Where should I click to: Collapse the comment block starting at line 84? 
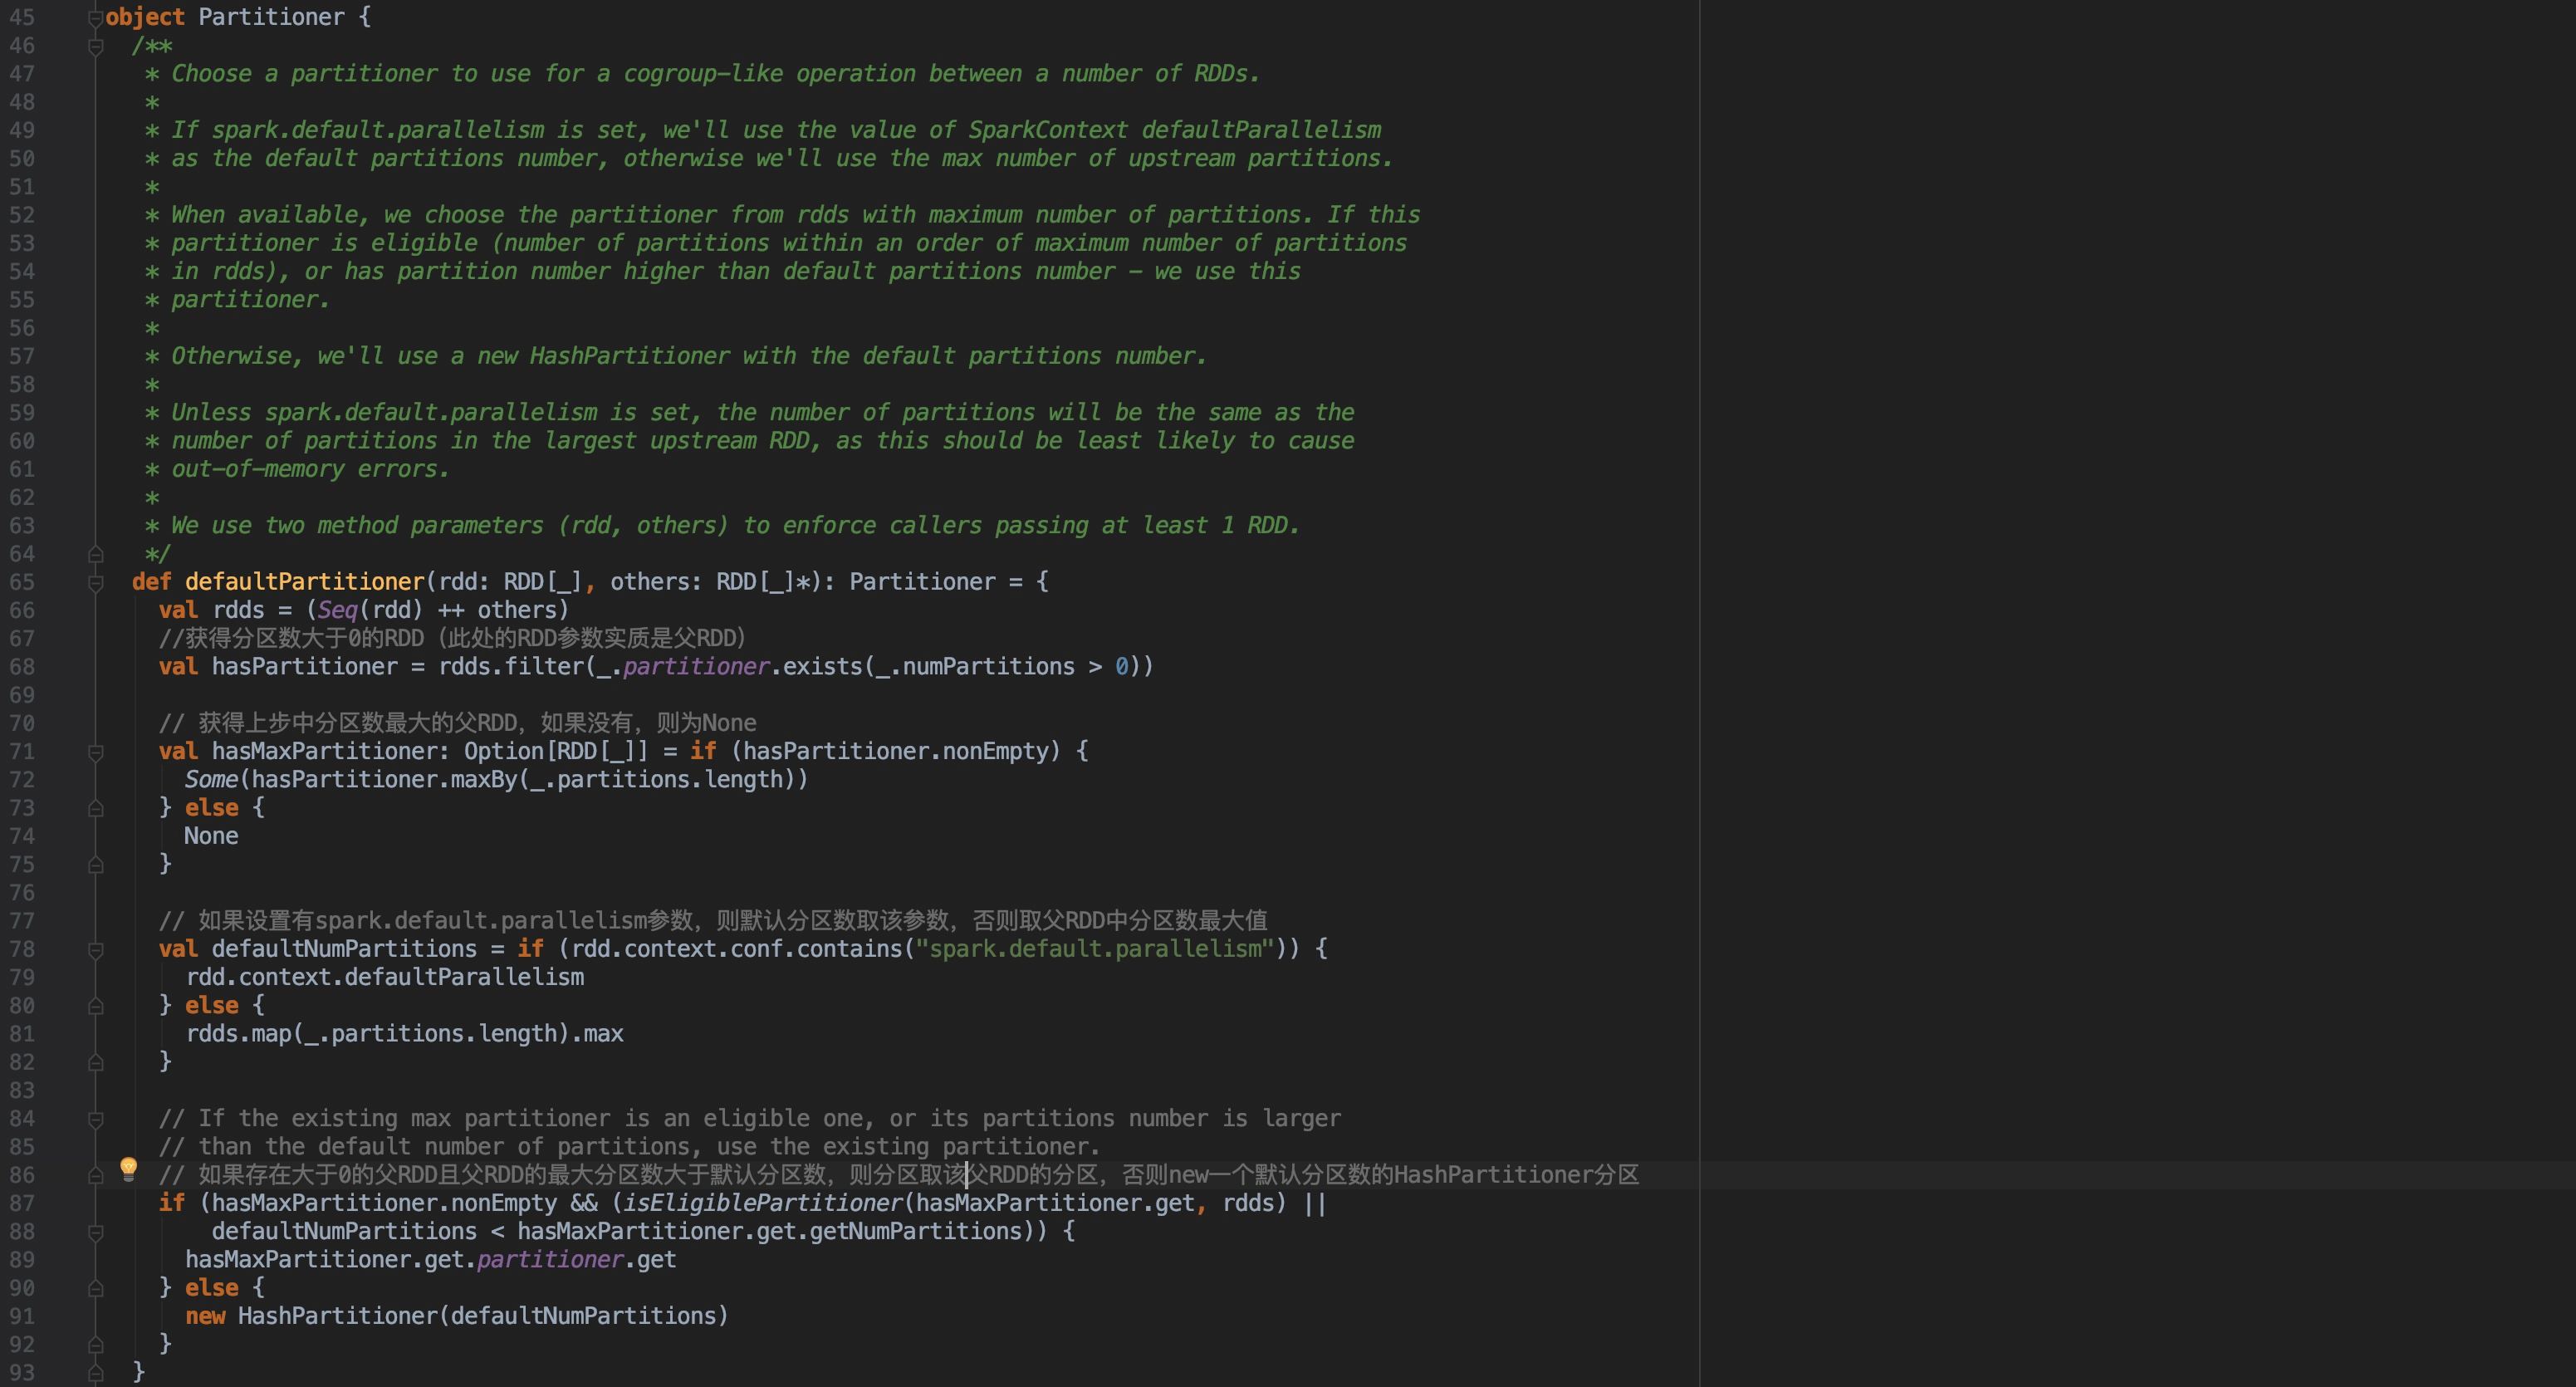(x=96, y=1119)
